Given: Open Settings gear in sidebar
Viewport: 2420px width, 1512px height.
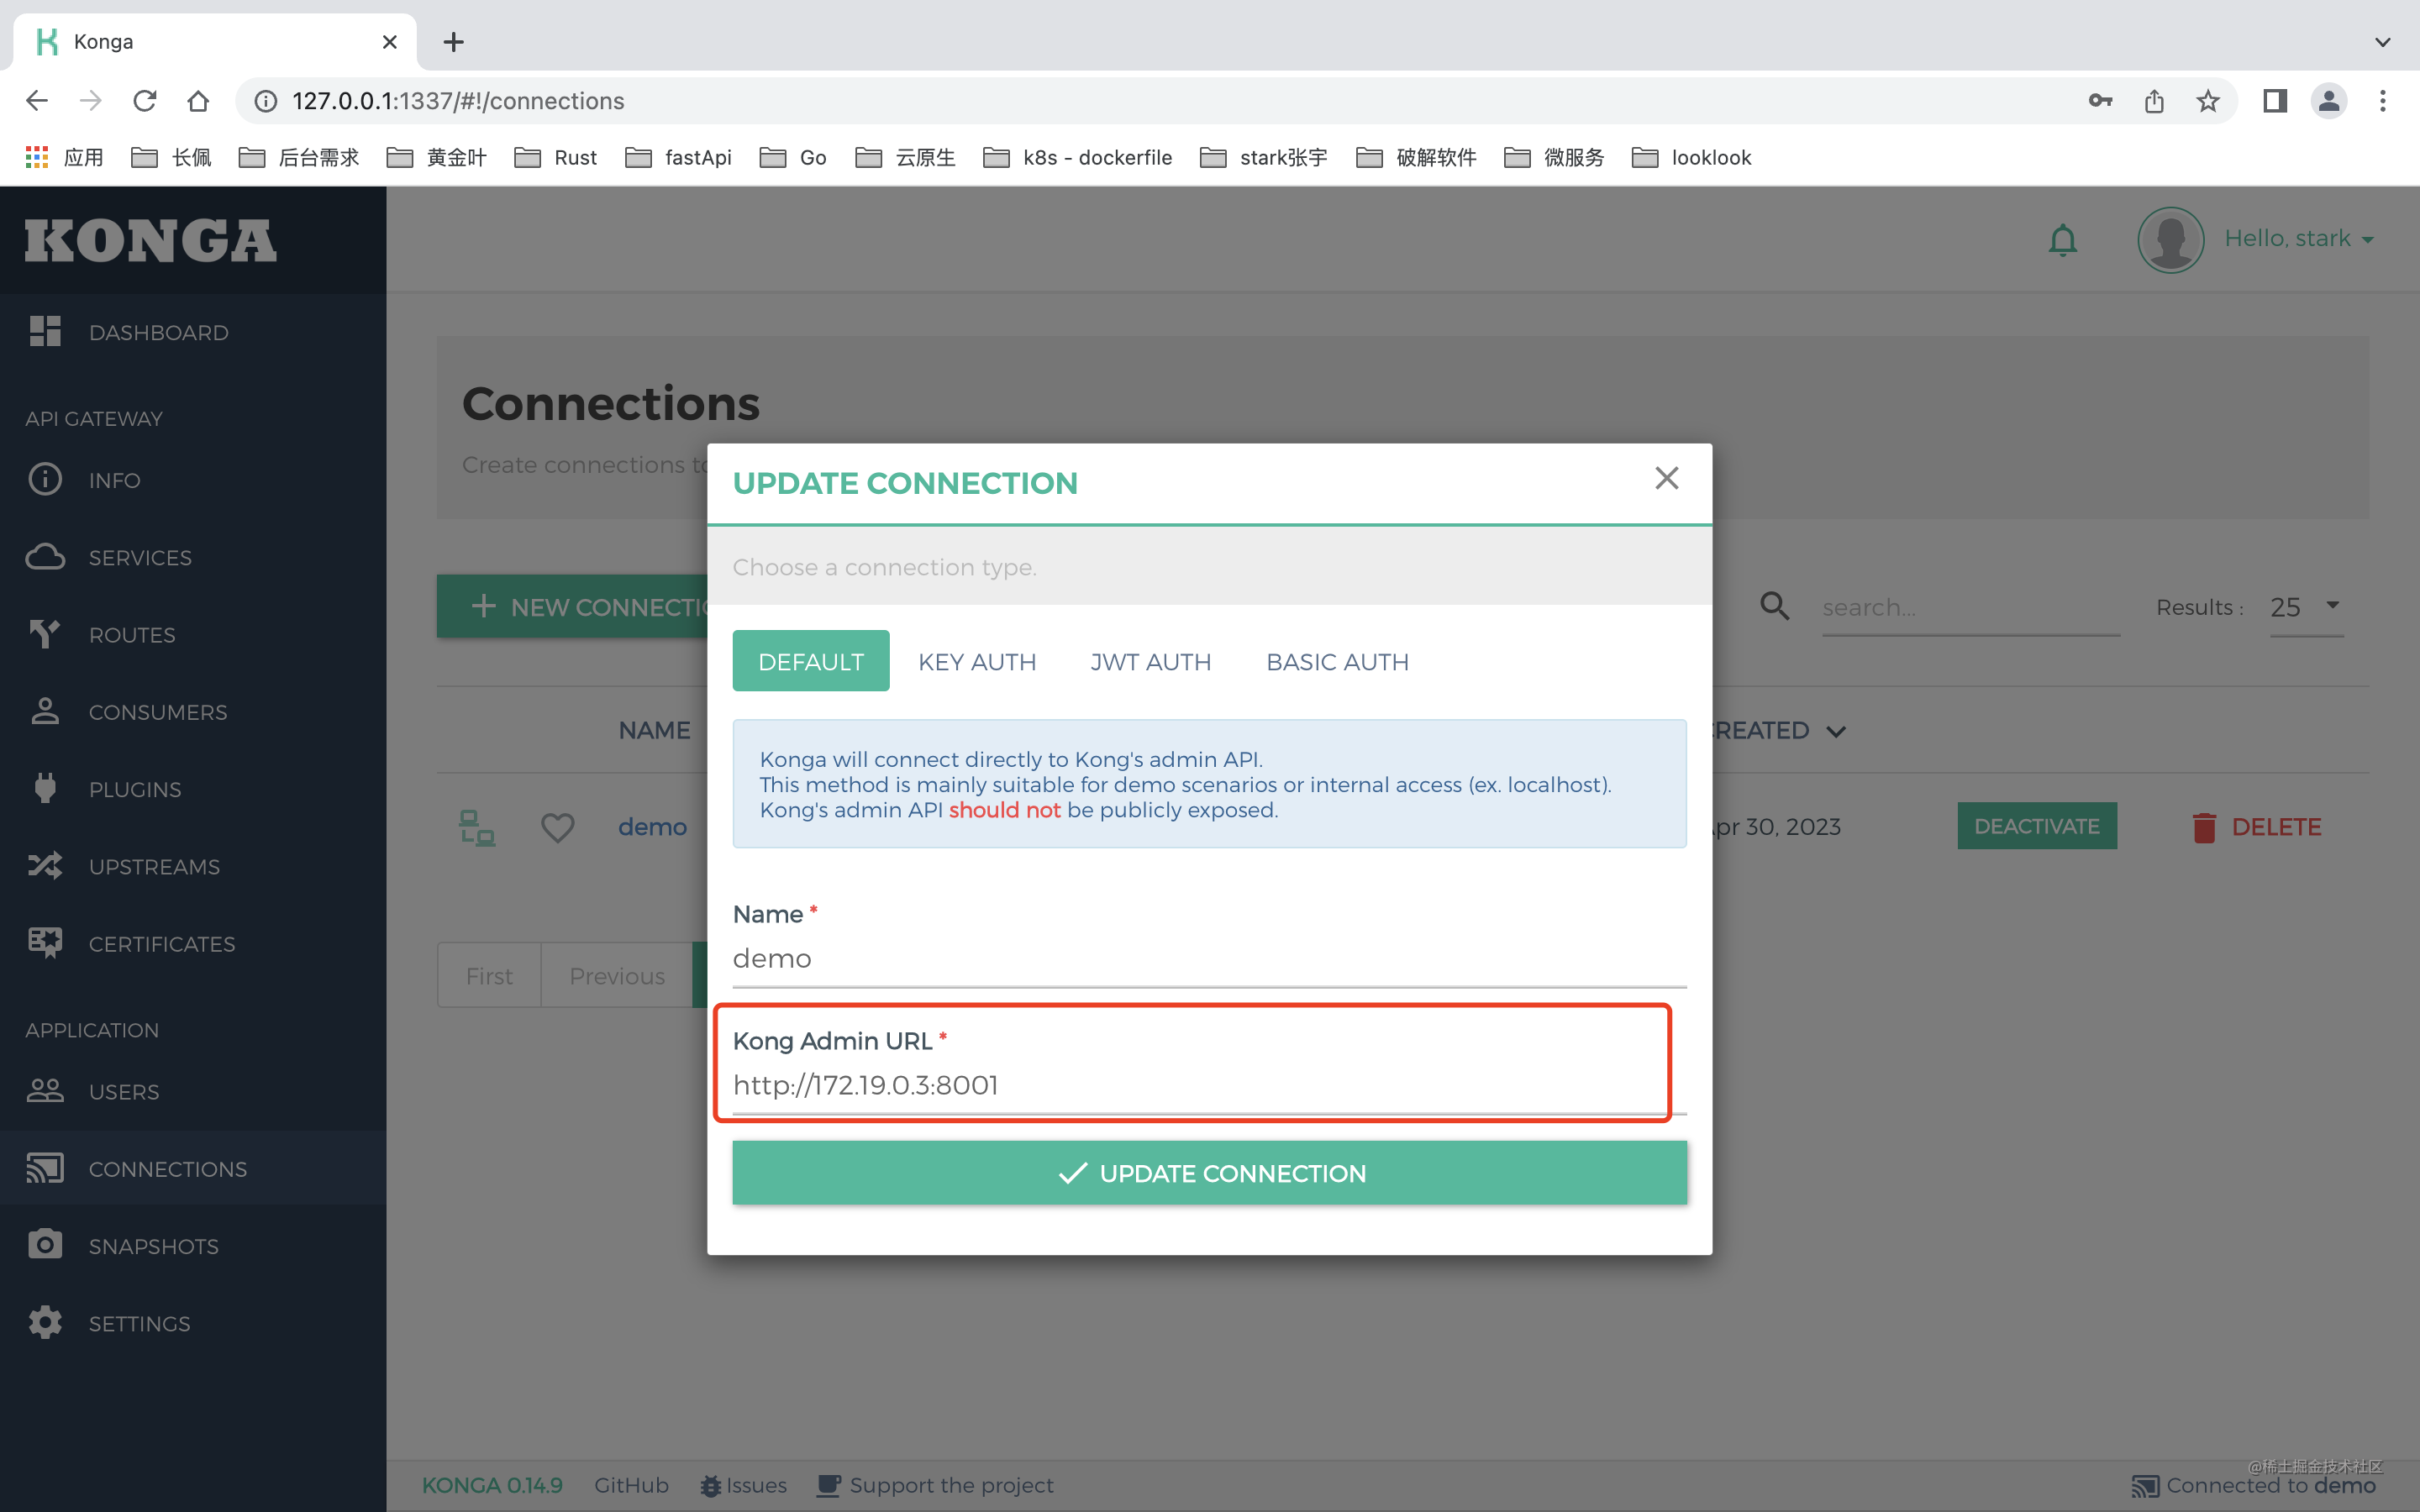Looking at the screenshot, I should (139, 1323).
